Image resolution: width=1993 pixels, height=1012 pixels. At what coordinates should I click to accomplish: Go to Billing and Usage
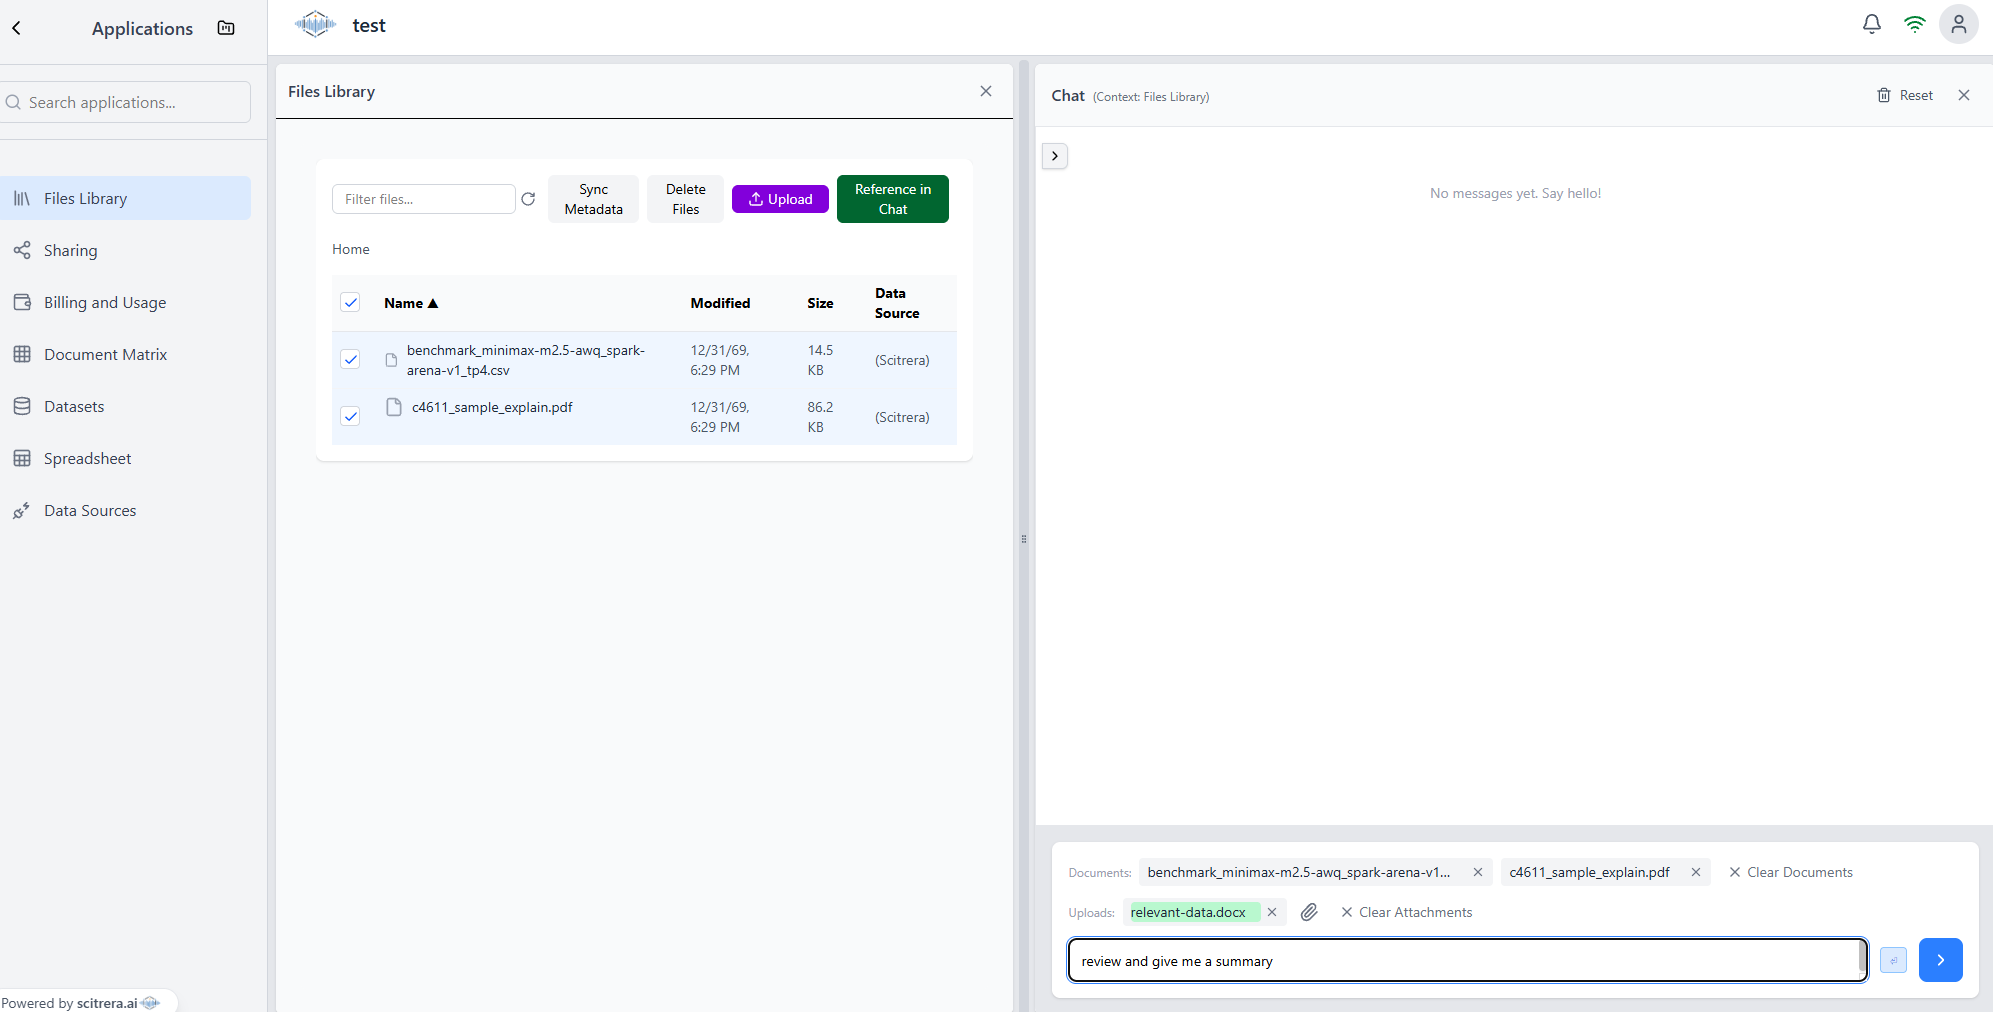(125, 302)
